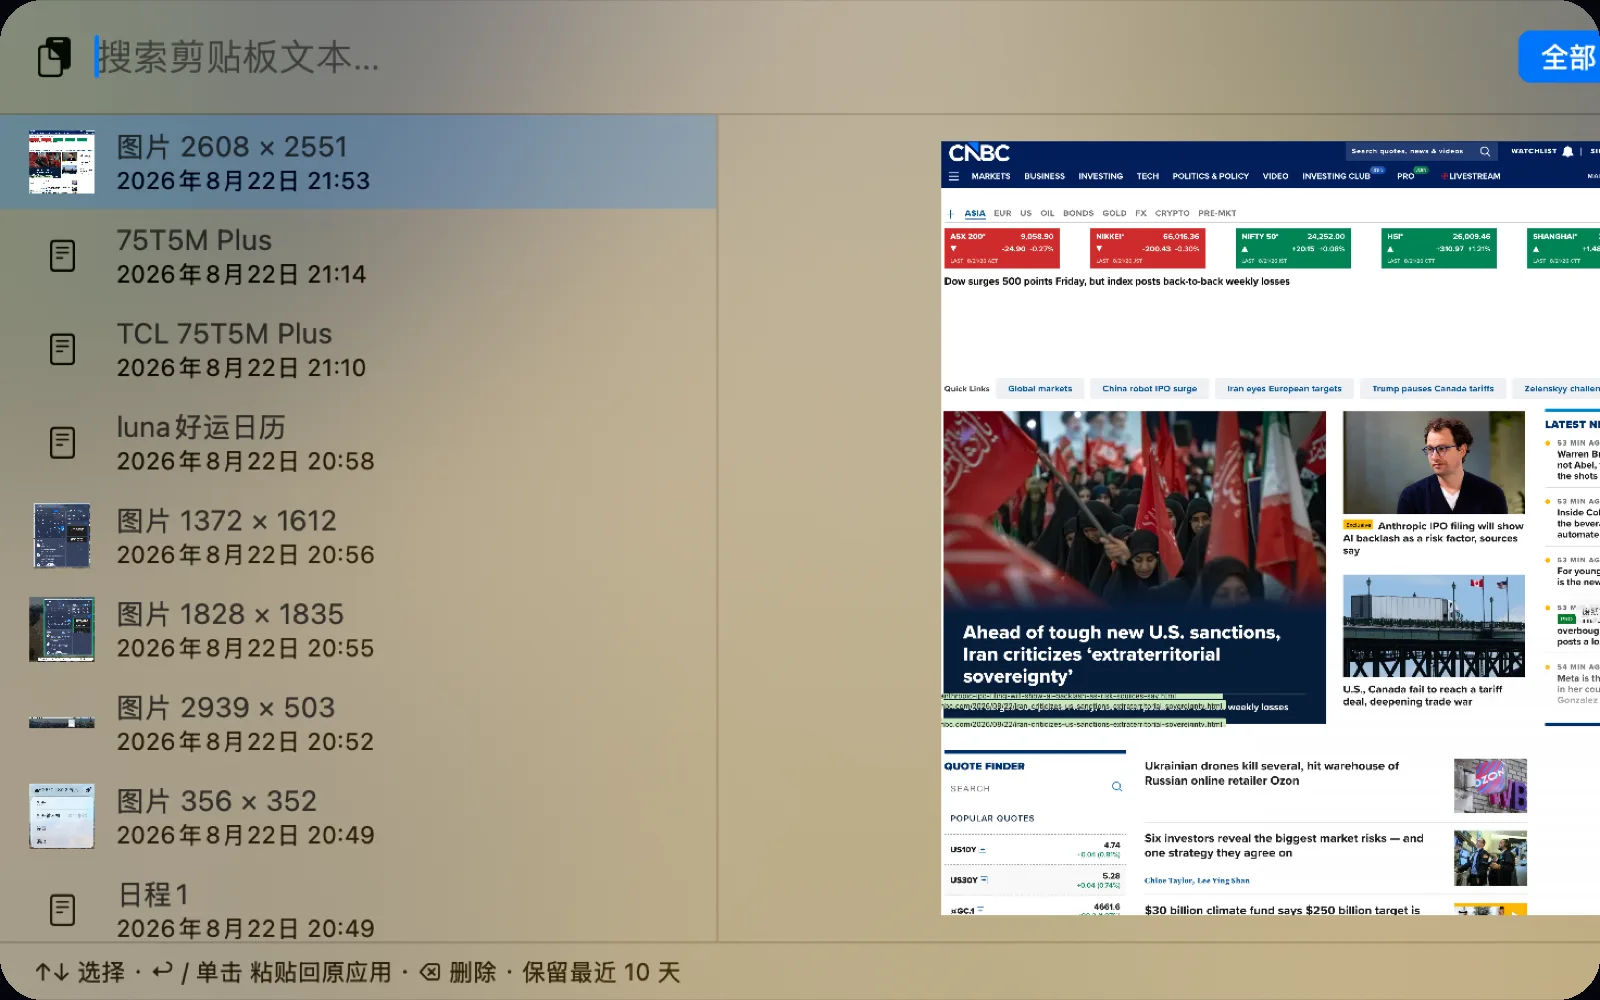The image size is (1600, 1000).
Task: Click the document icon beside TCL 75T5M Plus
Action: tap(62, 349)
